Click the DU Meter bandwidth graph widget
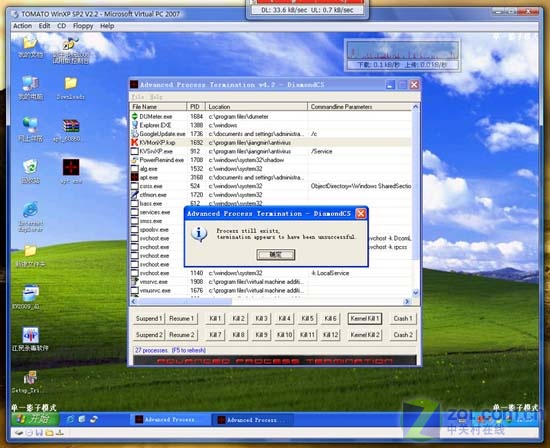 click(402, 55)
